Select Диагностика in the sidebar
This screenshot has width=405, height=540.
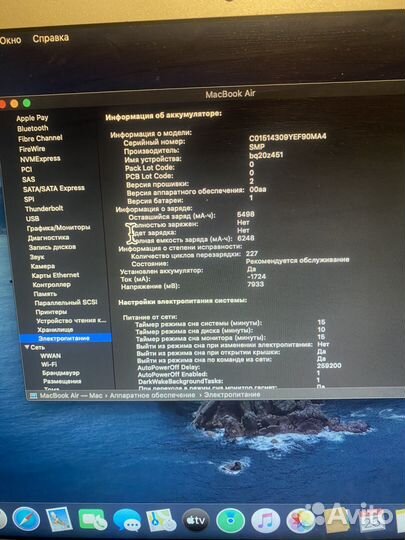(49, 238)
